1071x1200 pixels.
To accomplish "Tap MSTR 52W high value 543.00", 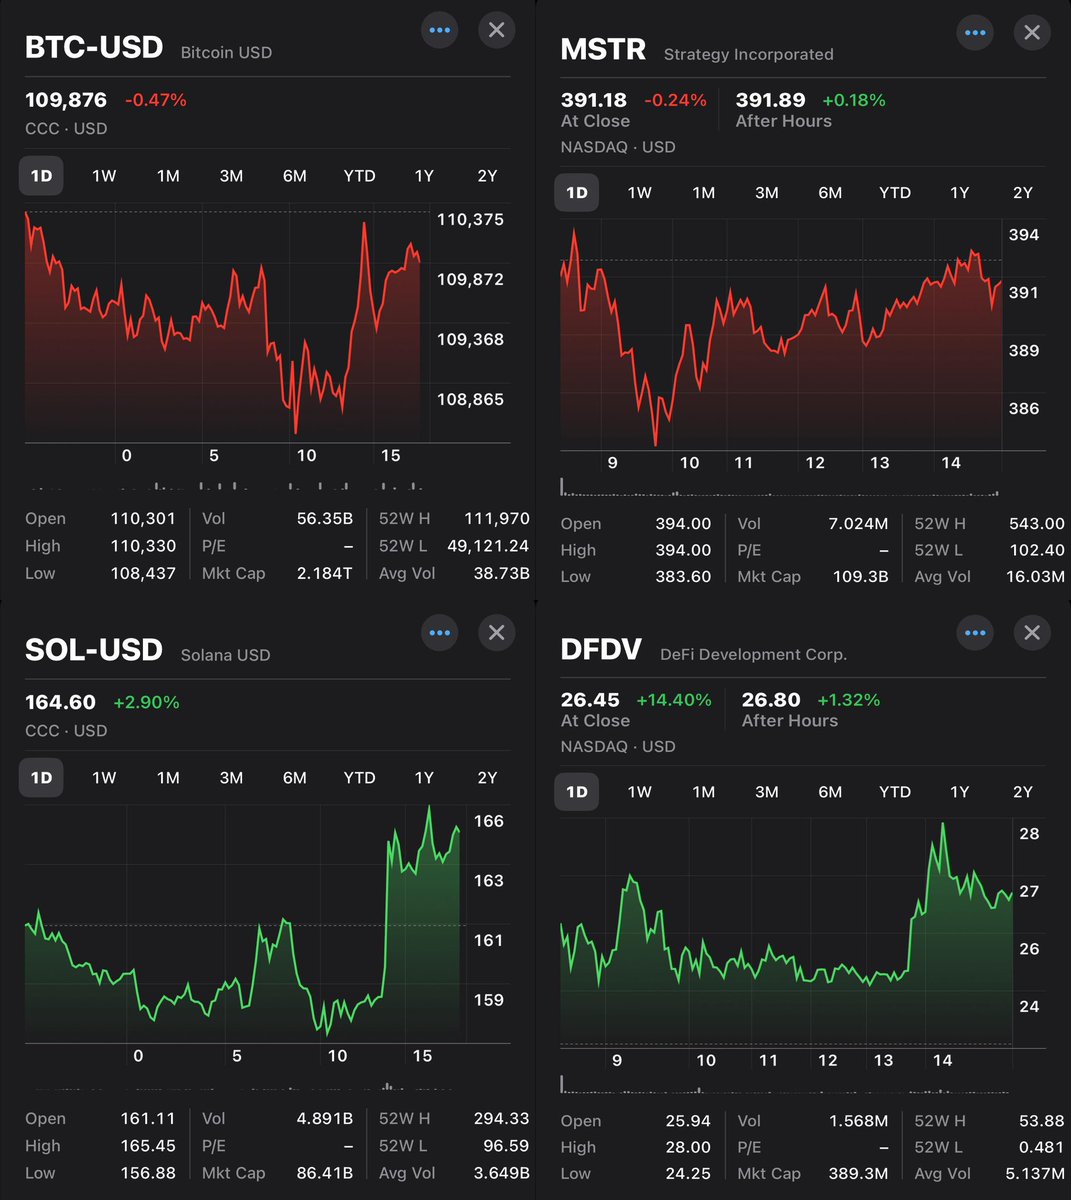I will pos(1036,523).
